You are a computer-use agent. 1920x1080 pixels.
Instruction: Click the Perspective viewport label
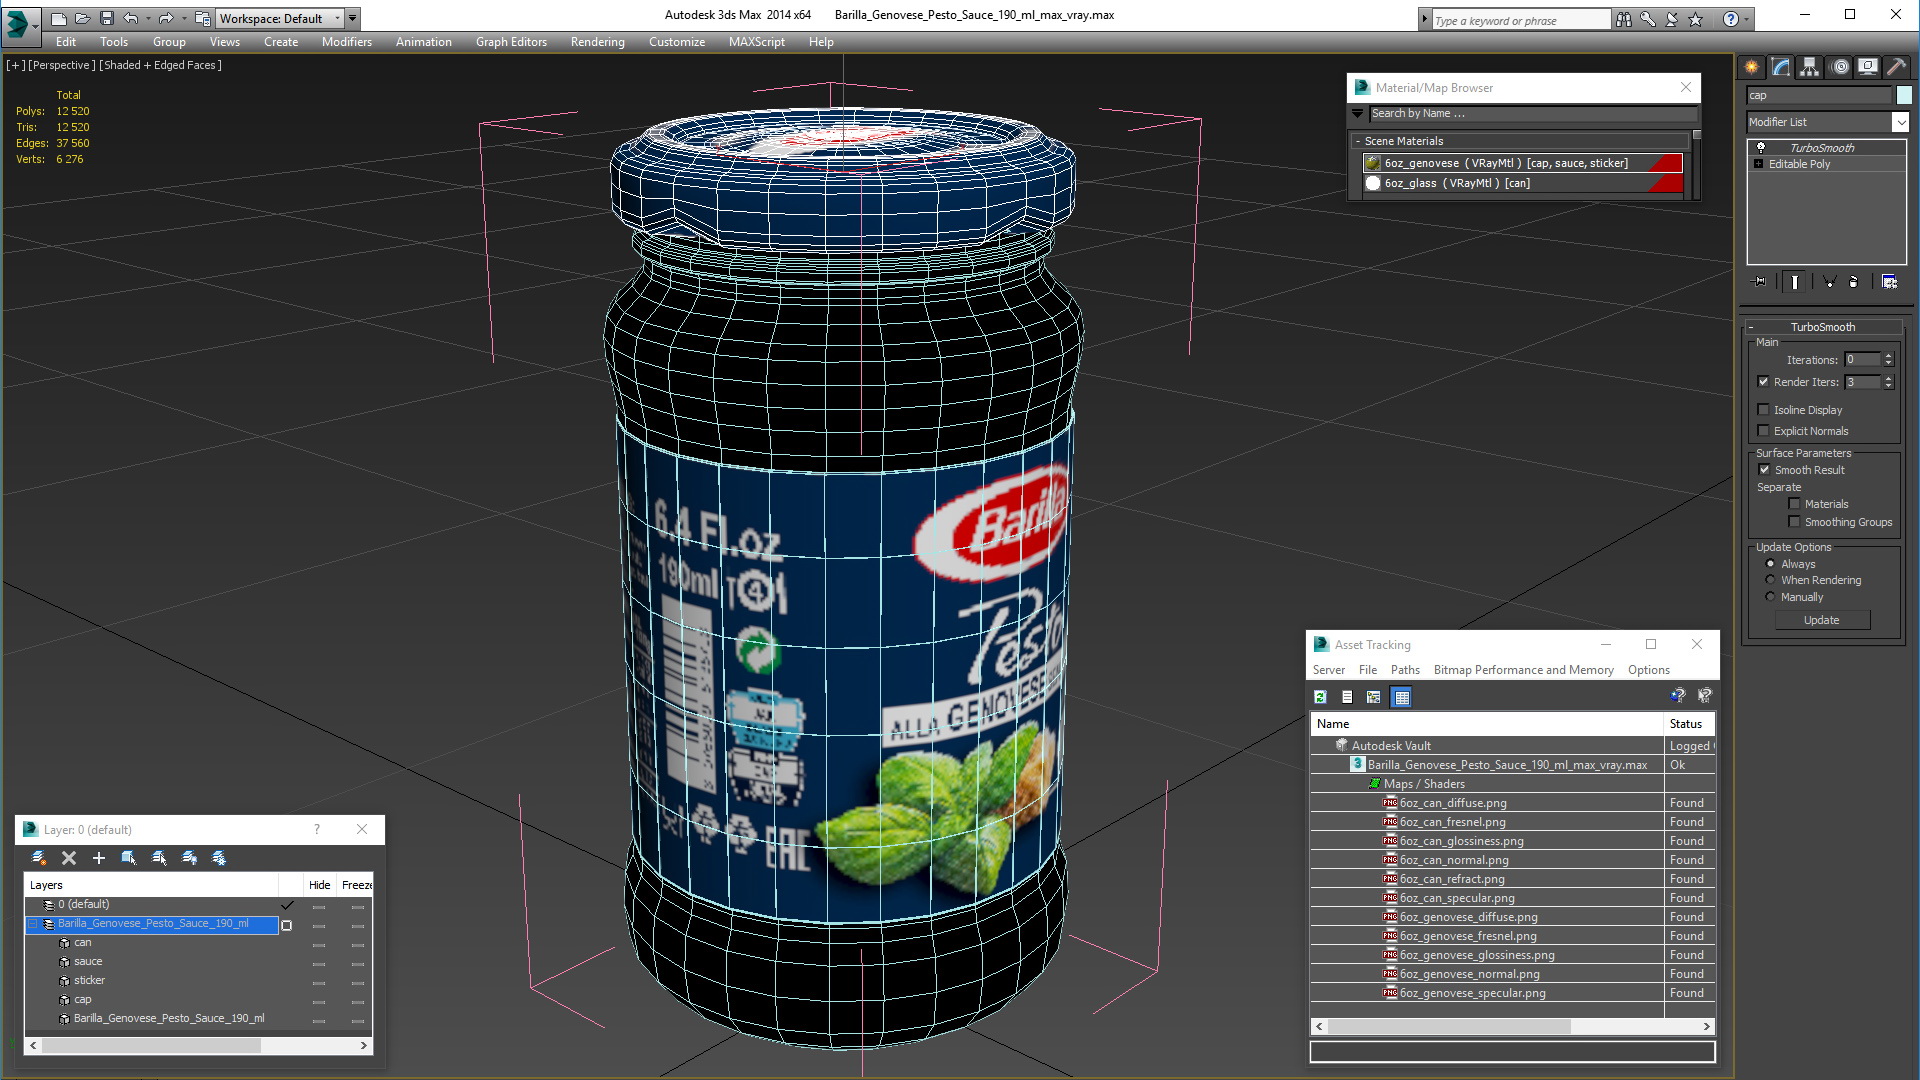click(62, 65)
